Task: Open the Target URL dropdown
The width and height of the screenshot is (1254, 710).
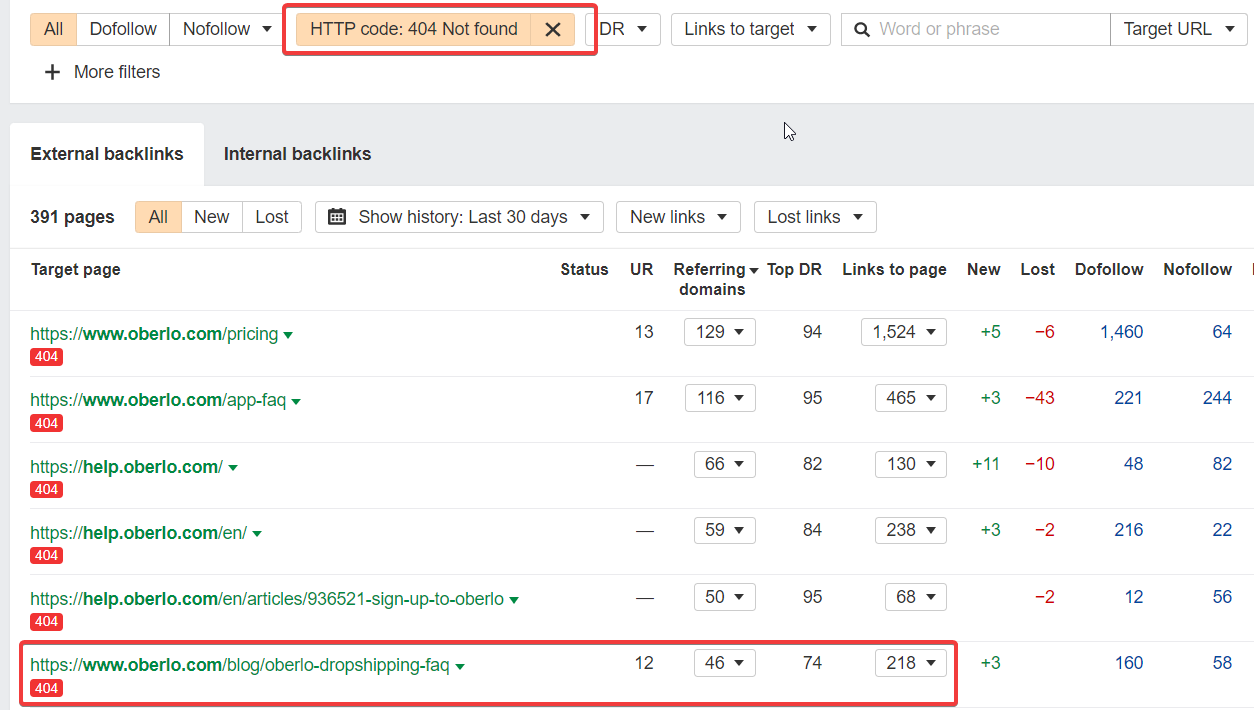Action: click(x=1179, y=29)
